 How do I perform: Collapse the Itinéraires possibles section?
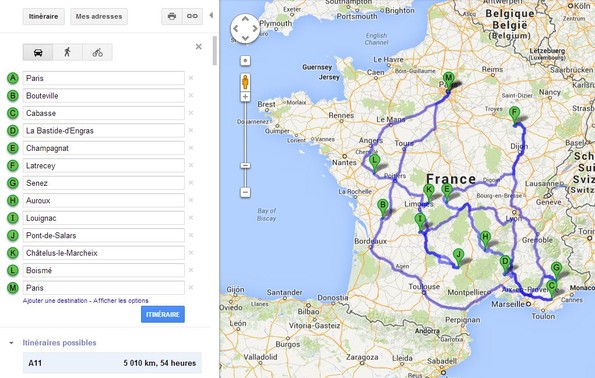point(11,343)
